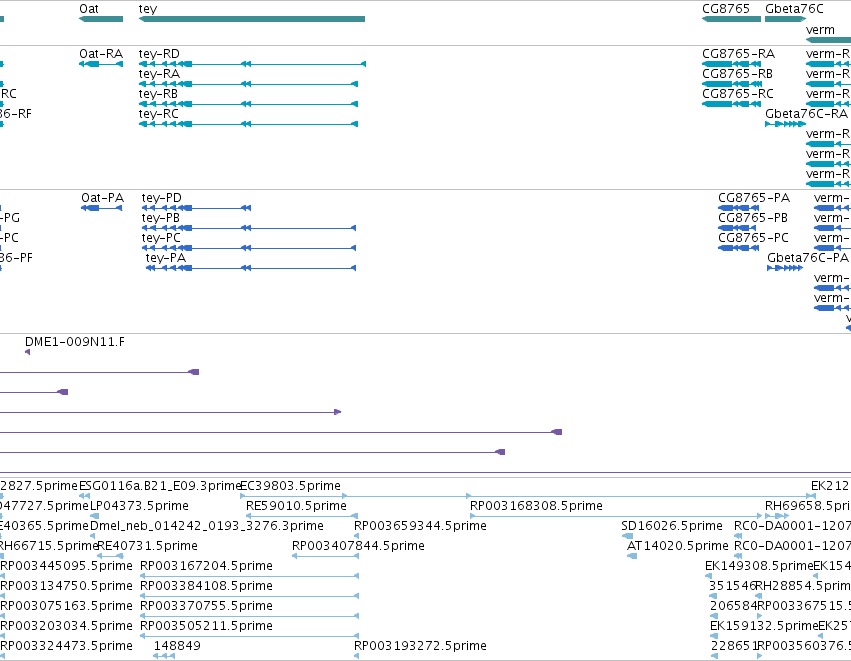This screenshot has width=851, height=661.
Task: Click the CG8765-PB protein label
Action: 753,218
